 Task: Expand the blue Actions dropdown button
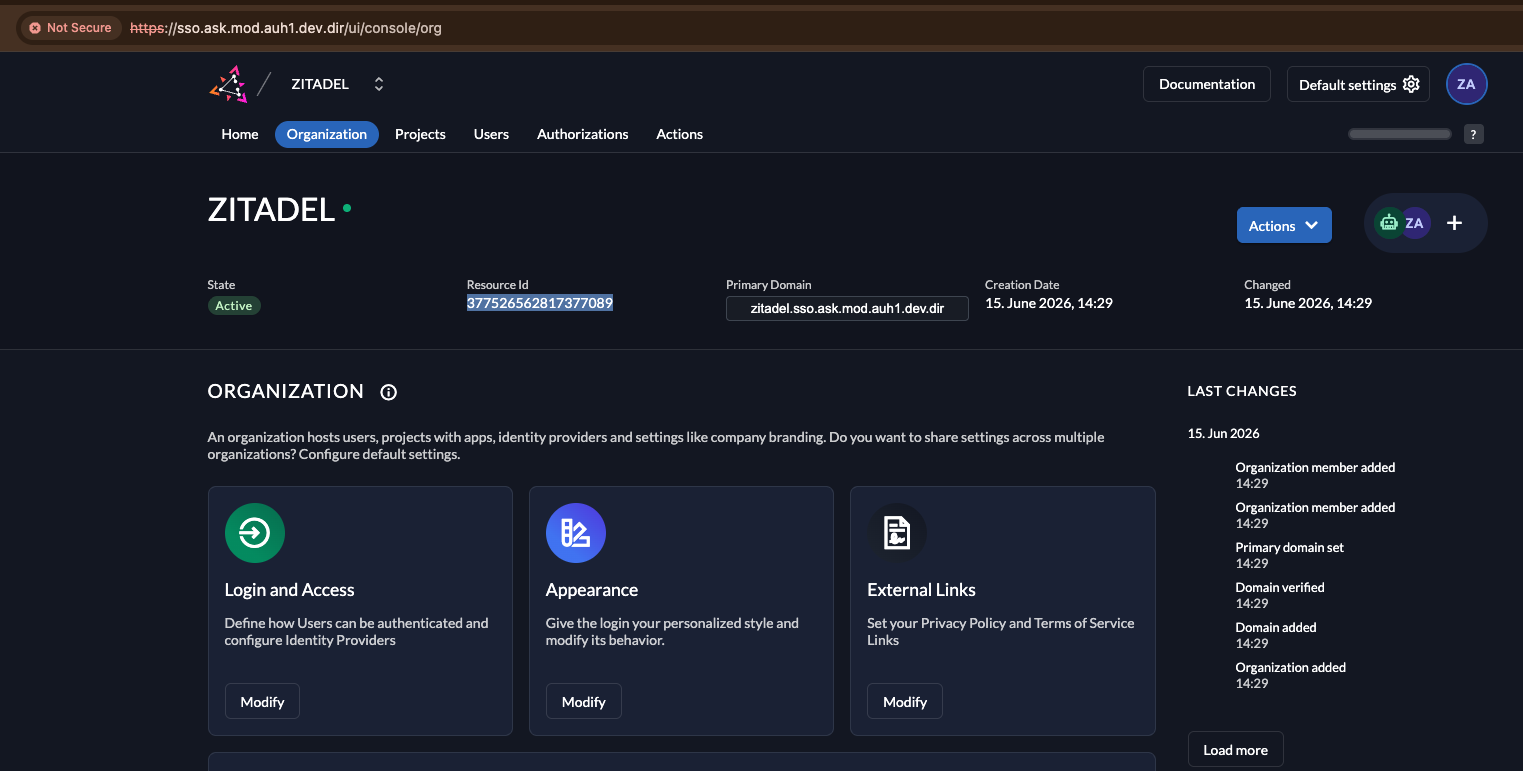point(1284,226)
